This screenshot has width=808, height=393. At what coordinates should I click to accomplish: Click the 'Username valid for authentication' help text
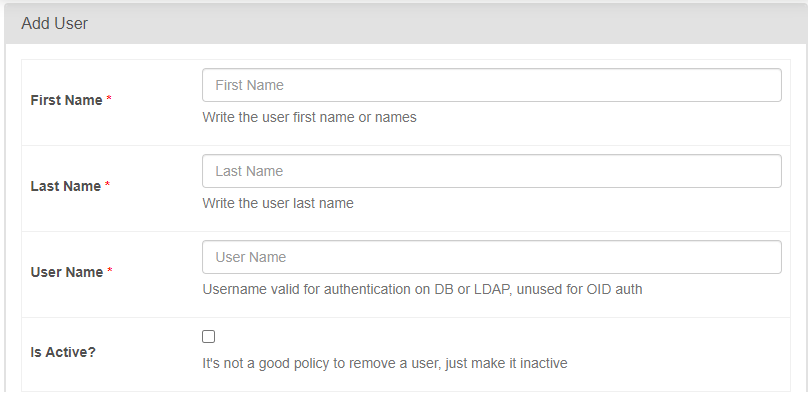coord(422,289)
